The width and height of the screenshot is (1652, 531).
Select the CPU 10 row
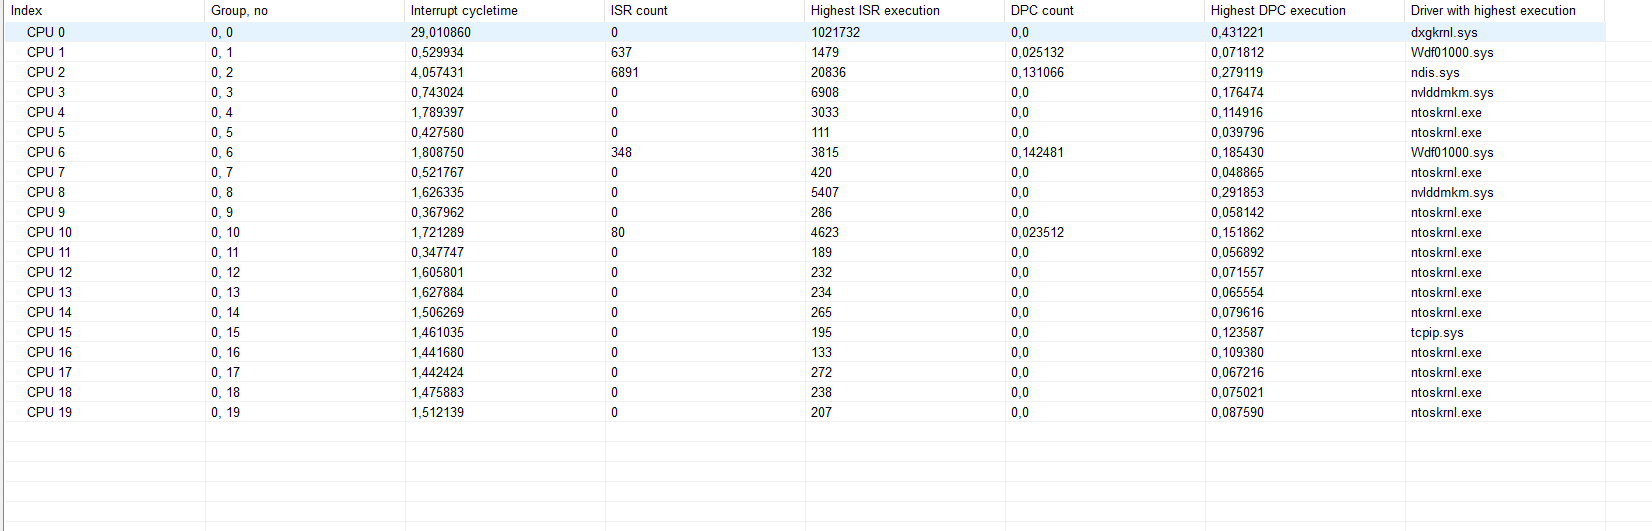click(x=49, y=232)
